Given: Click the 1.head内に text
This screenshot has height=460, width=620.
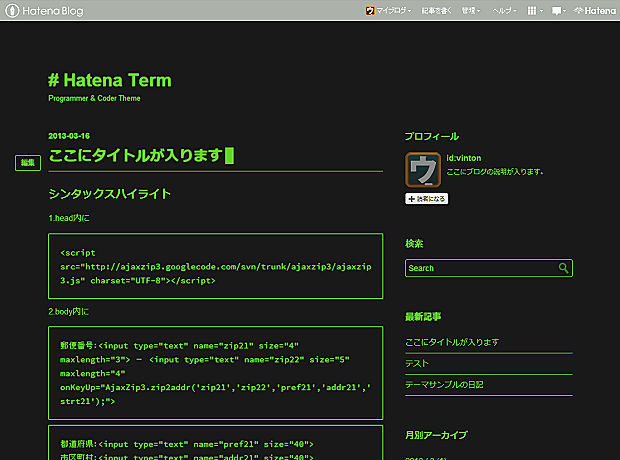Looking at the screenshot, I should point(69,218).
